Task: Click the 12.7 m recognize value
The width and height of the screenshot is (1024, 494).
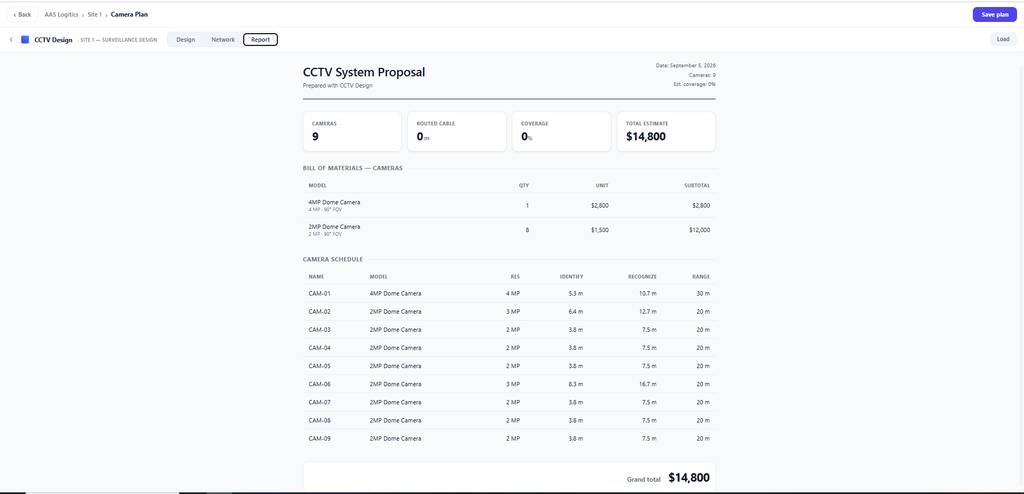Action: [x=648, y=312]
